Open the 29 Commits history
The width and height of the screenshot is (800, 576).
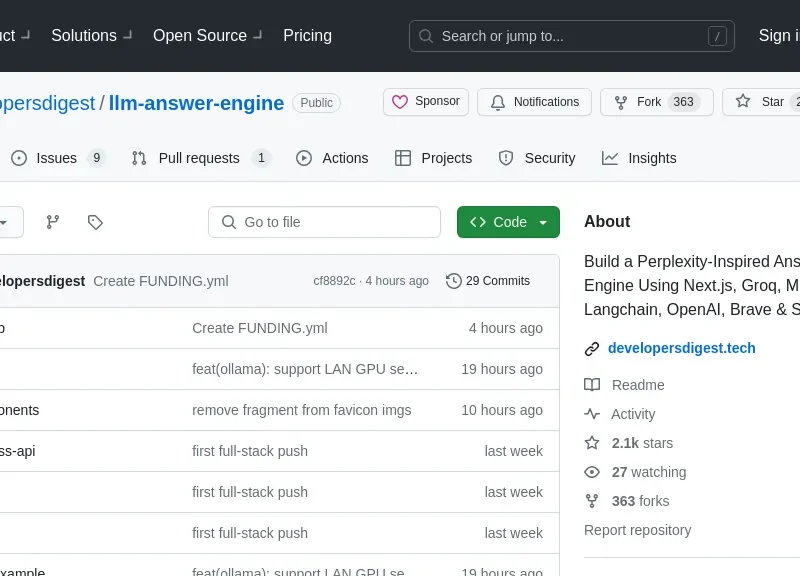[488, 281]
